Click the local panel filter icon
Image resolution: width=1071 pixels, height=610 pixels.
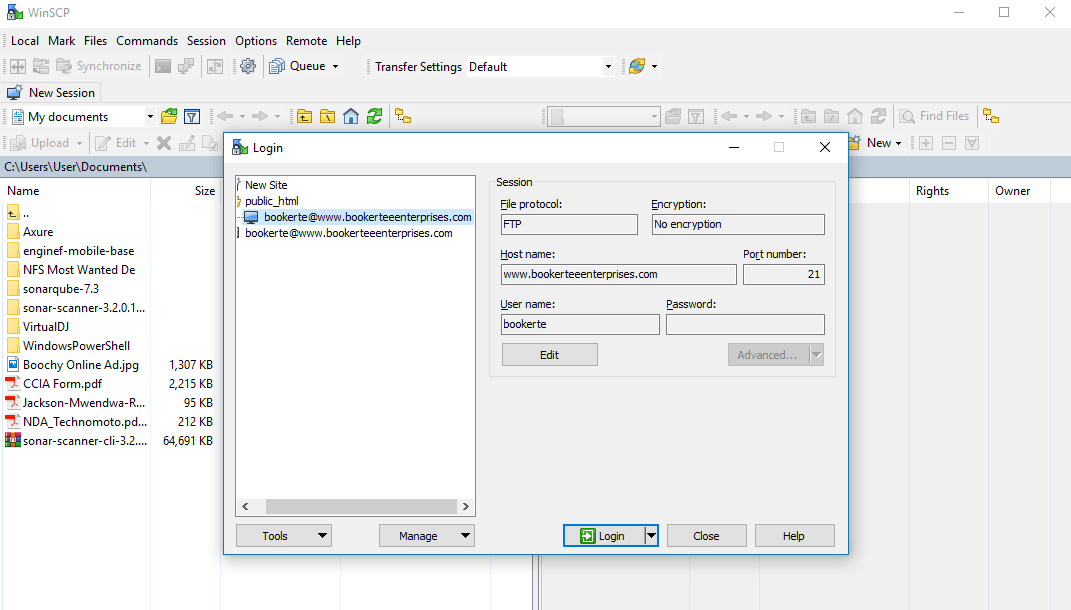click(192, 117)
